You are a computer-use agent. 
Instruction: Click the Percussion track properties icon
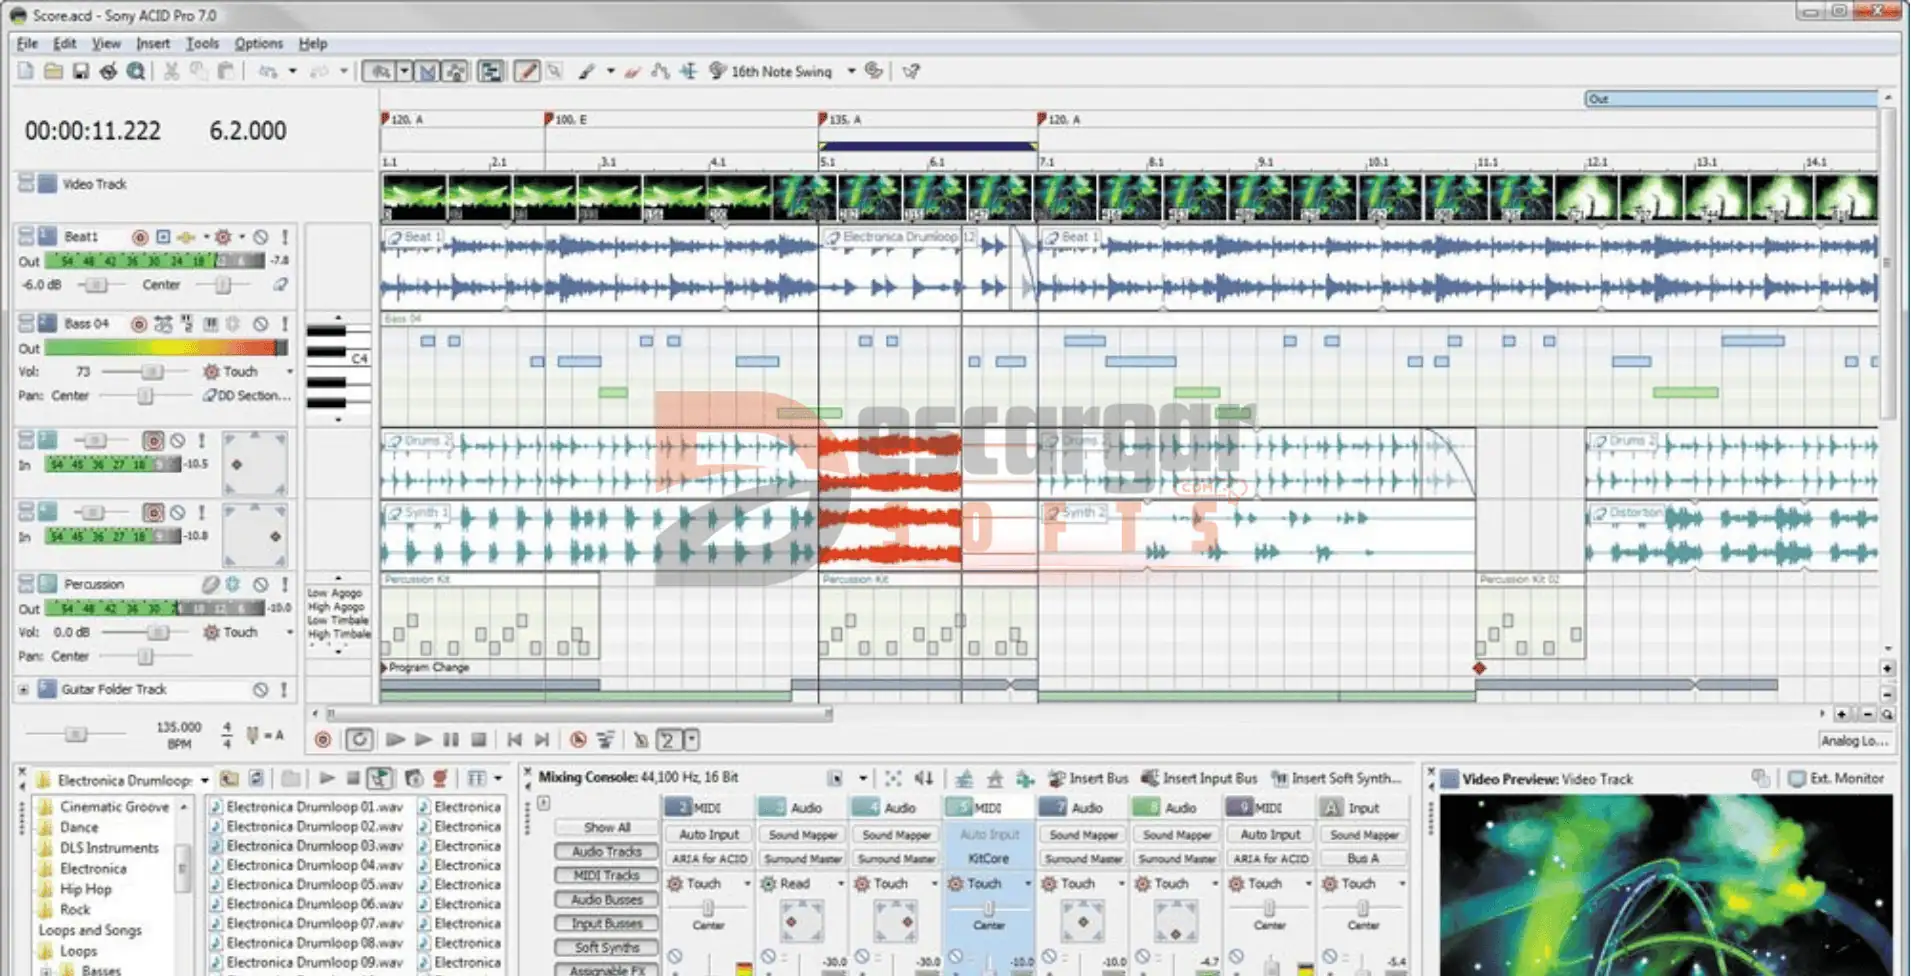tap(210, 584)
